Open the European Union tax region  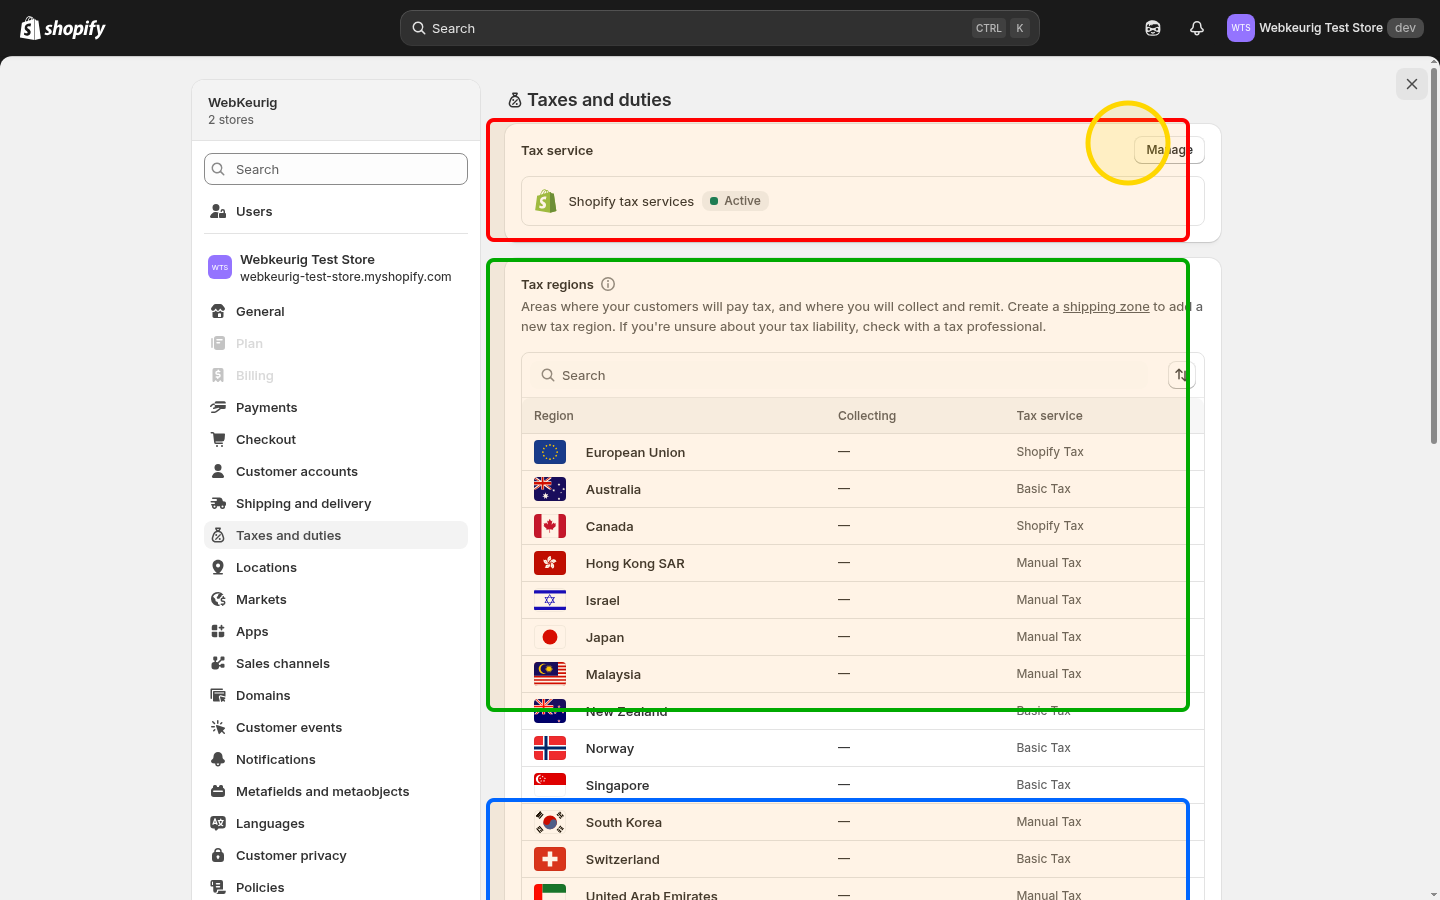pyautogui.click(x=863, y=452)
